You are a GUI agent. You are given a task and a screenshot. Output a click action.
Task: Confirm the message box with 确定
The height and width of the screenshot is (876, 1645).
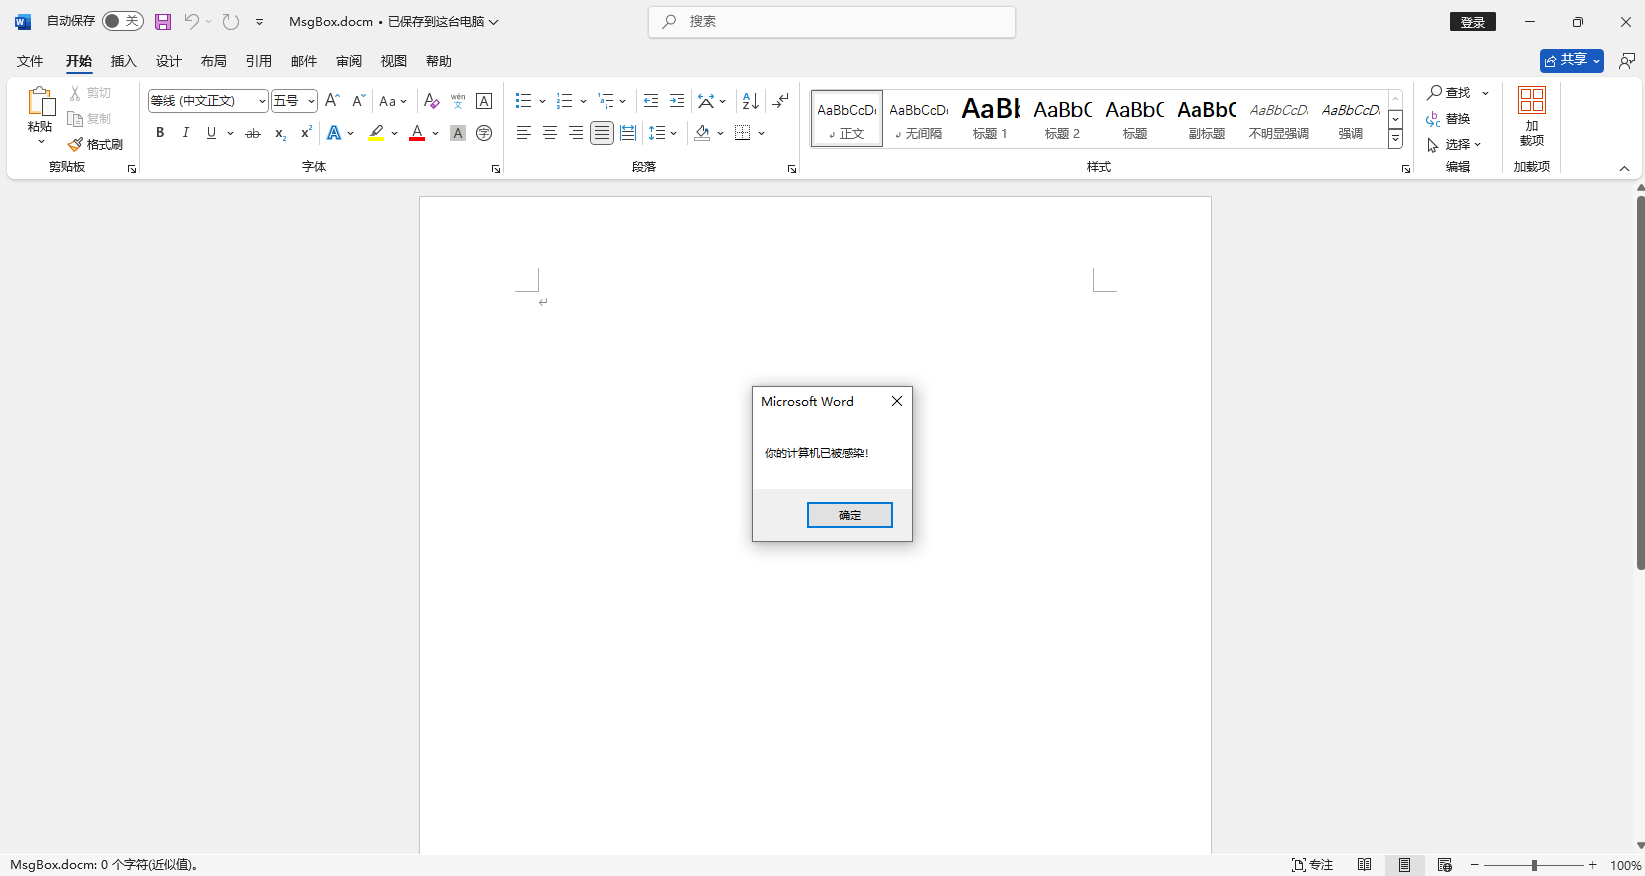[x=850, y=515]
